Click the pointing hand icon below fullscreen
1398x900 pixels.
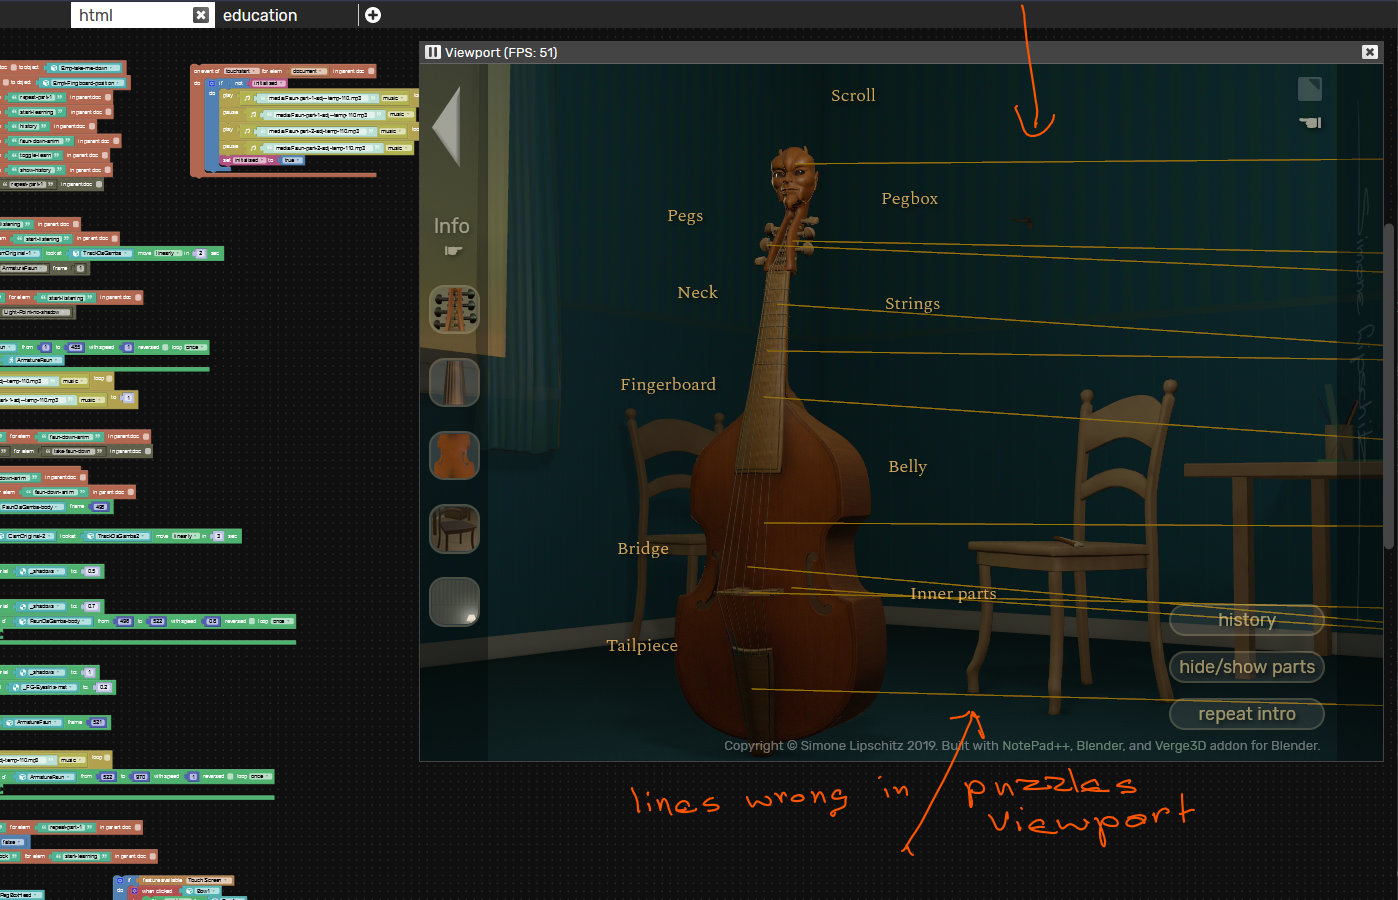[1310, 122]
